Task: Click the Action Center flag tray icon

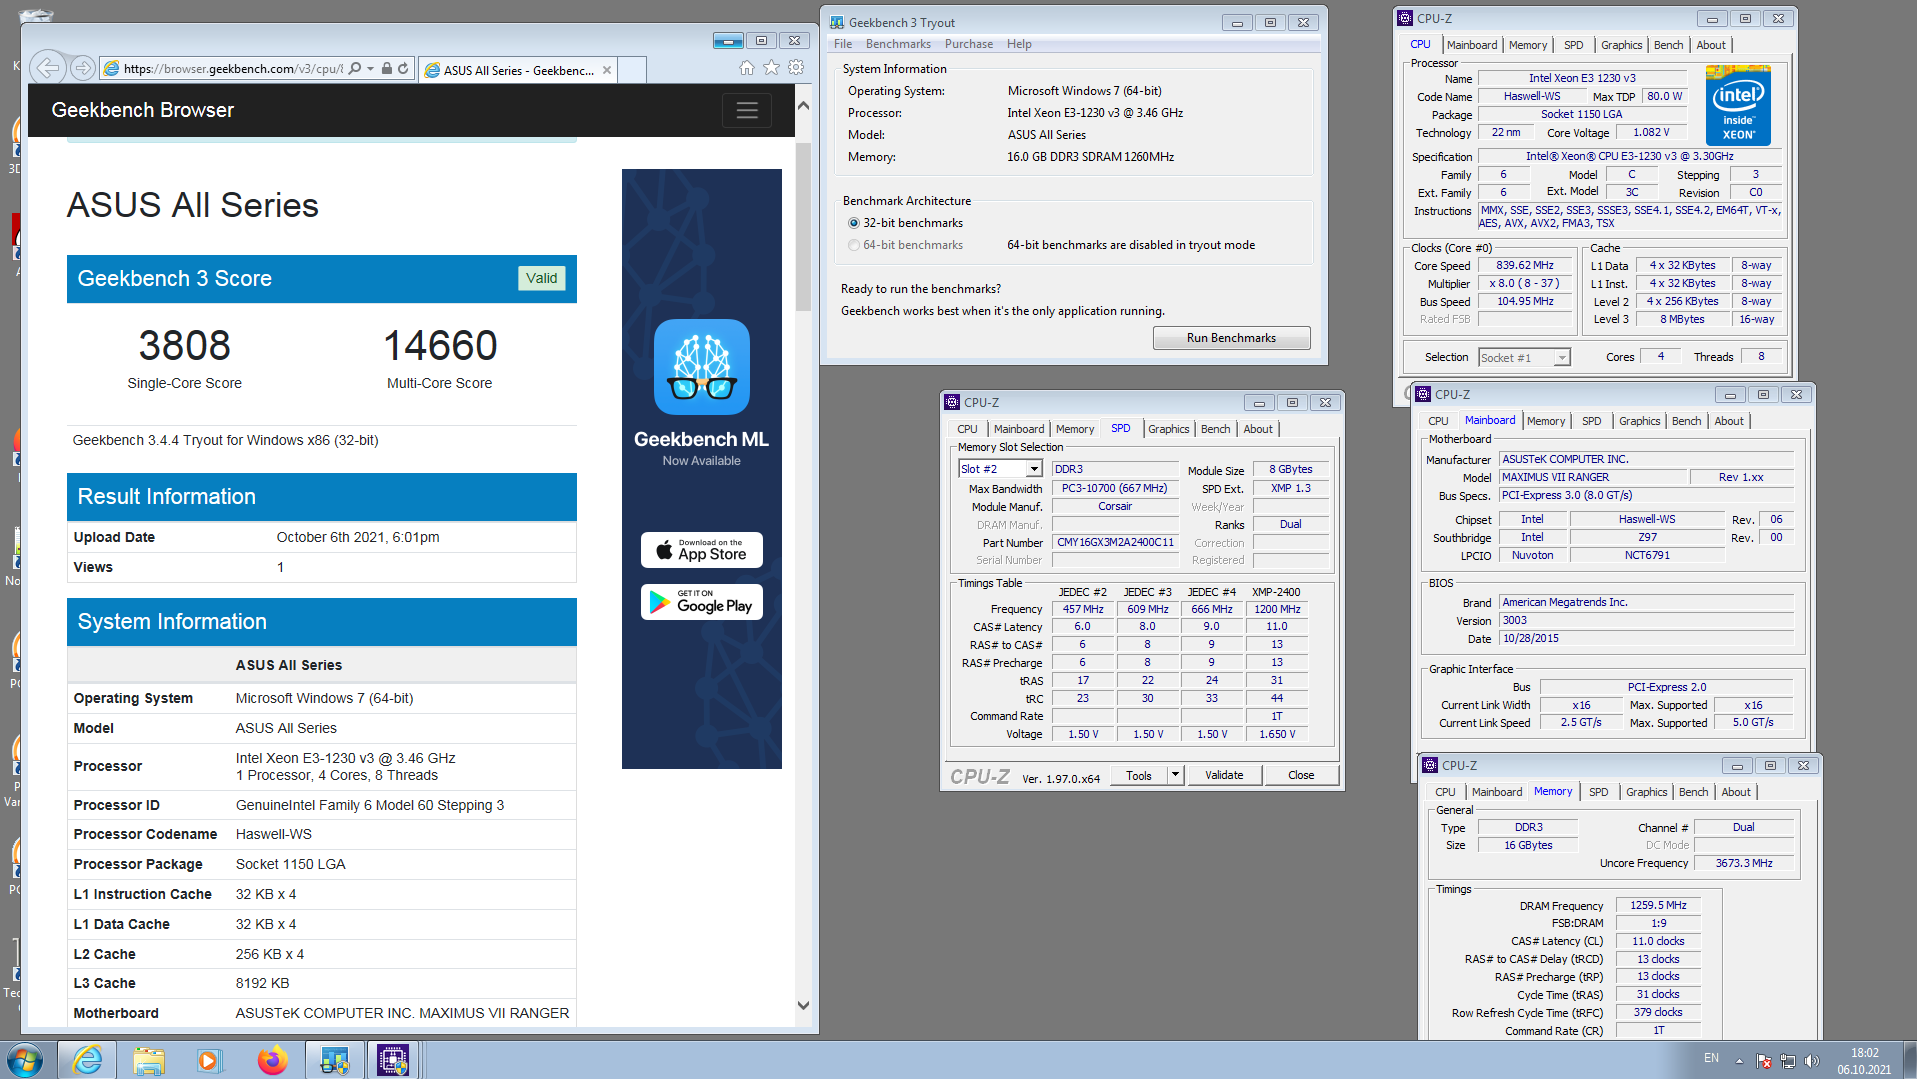Action: click(1763, 1061)
